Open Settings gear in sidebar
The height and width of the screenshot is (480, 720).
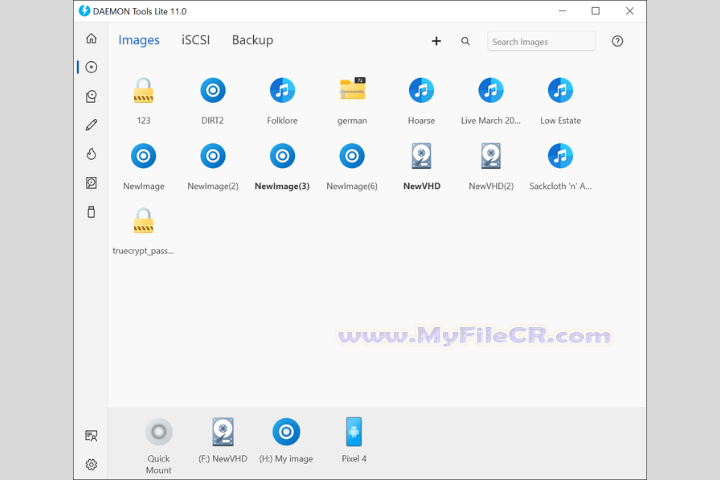point(91,464)
